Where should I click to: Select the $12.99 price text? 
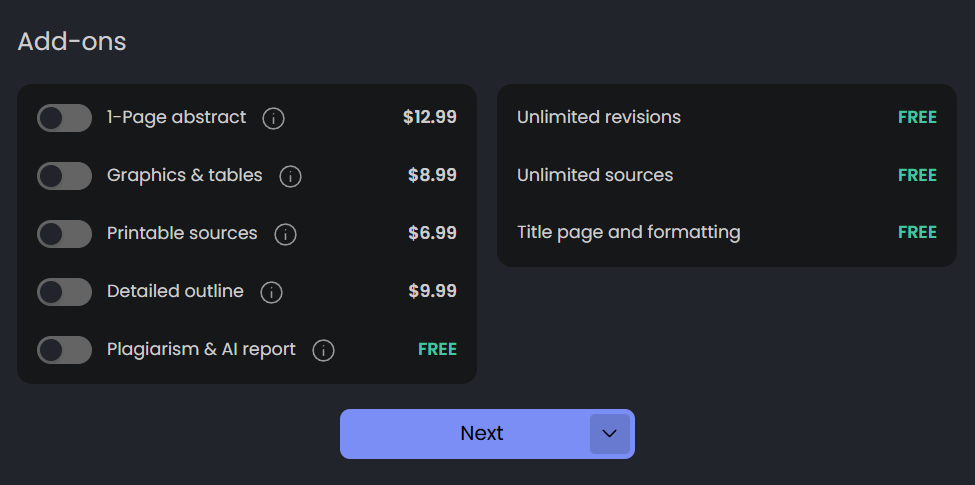(x=430, y=117)
